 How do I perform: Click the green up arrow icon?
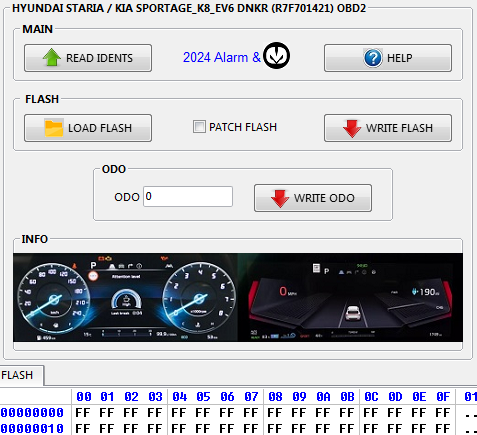click(52, 57)
